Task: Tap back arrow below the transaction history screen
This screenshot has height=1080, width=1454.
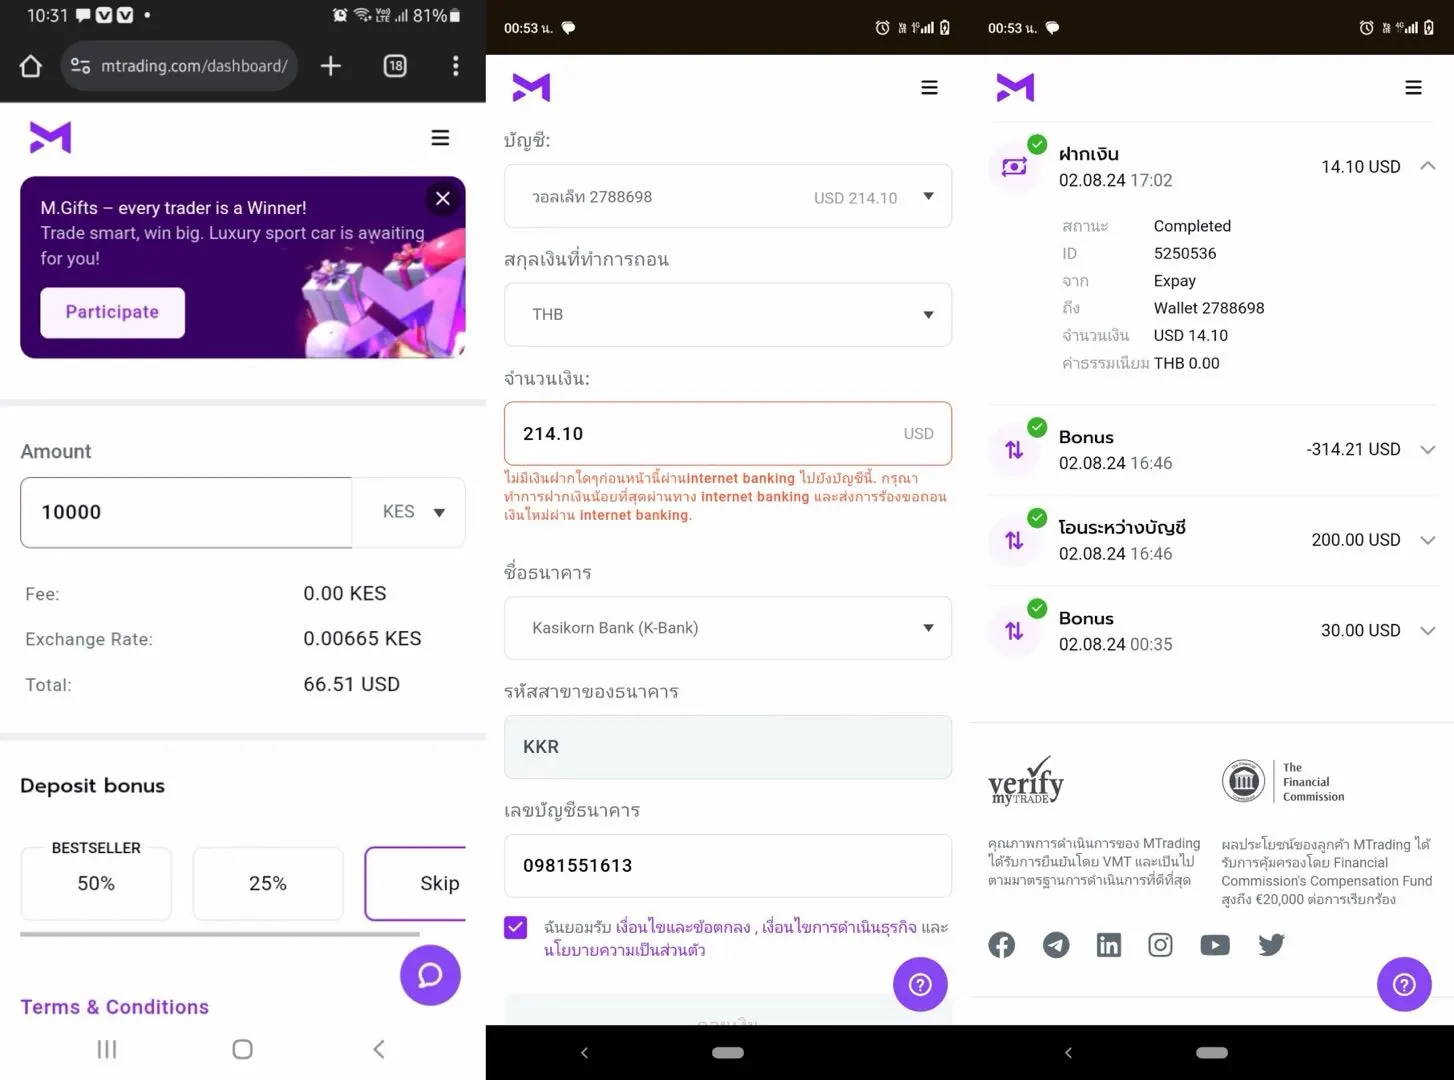Action: click(1069, 1052)
